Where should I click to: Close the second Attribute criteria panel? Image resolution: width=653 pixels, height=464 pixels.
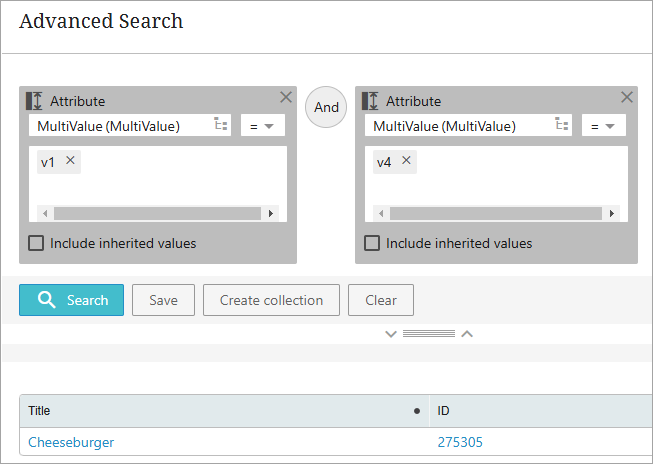tap(627, 97)
